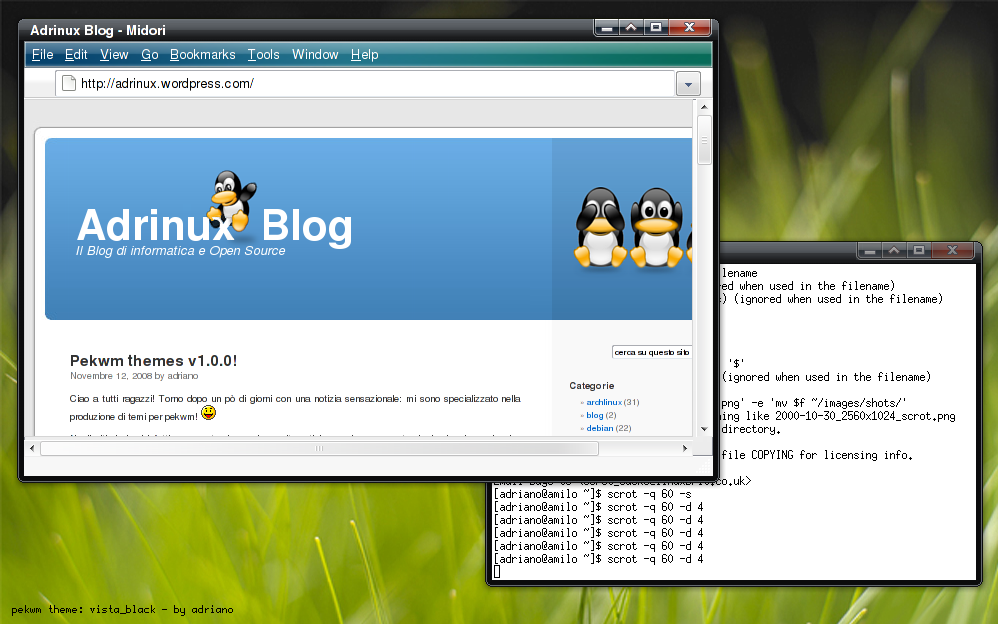This screenshot has height=624, width=998.
Task: Click the 'file COPYING for licensing info.' terminal line
Action: pyautogui.click(x=817, y=455)
